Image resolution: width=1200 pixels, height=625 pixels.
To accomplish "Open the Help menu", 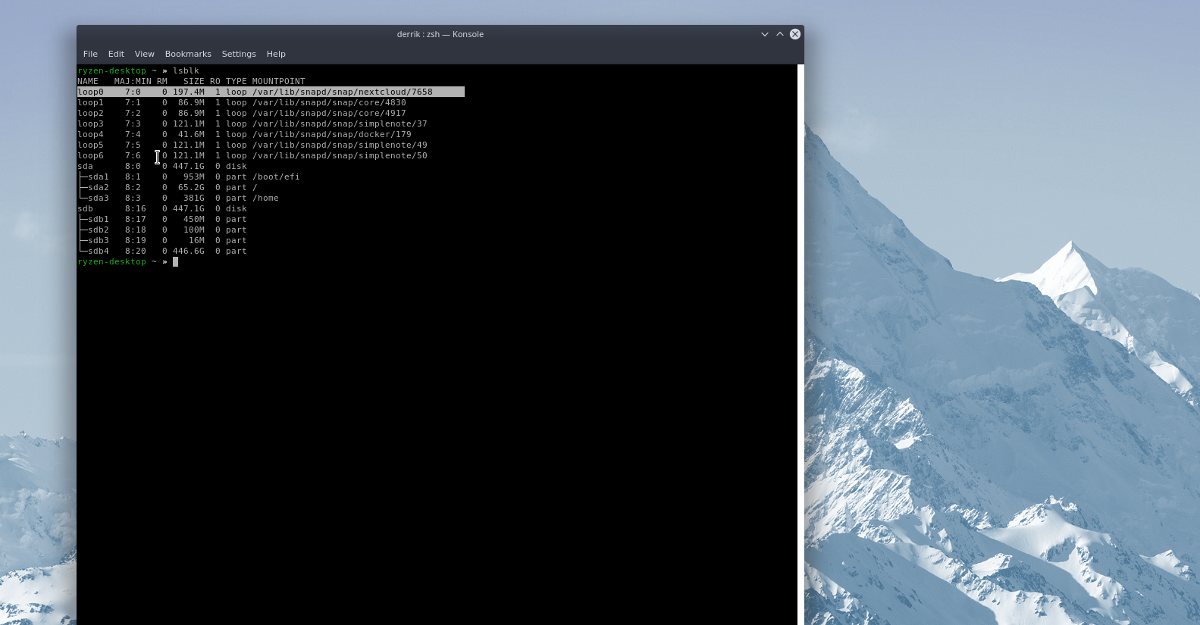I will [276, 54].
